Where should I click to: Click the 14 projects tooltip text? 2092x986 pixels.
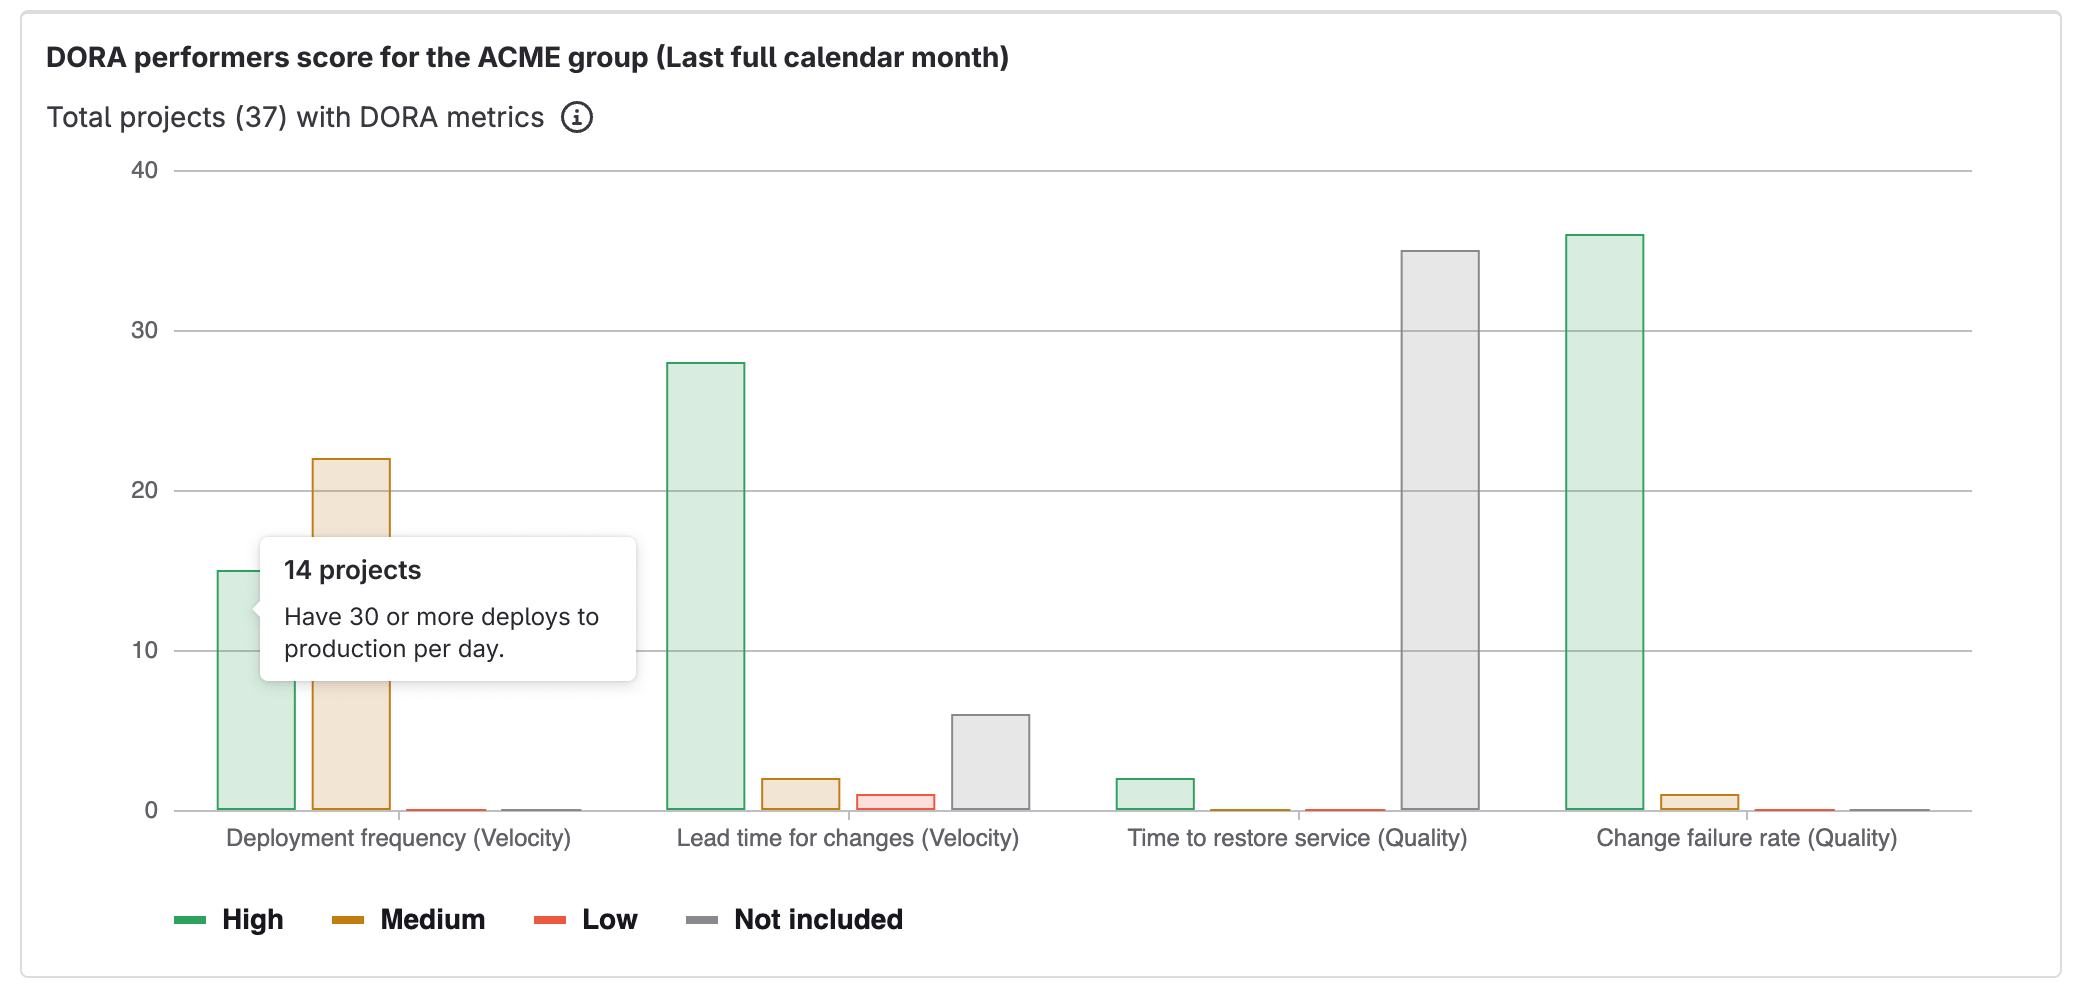[353, 570]
